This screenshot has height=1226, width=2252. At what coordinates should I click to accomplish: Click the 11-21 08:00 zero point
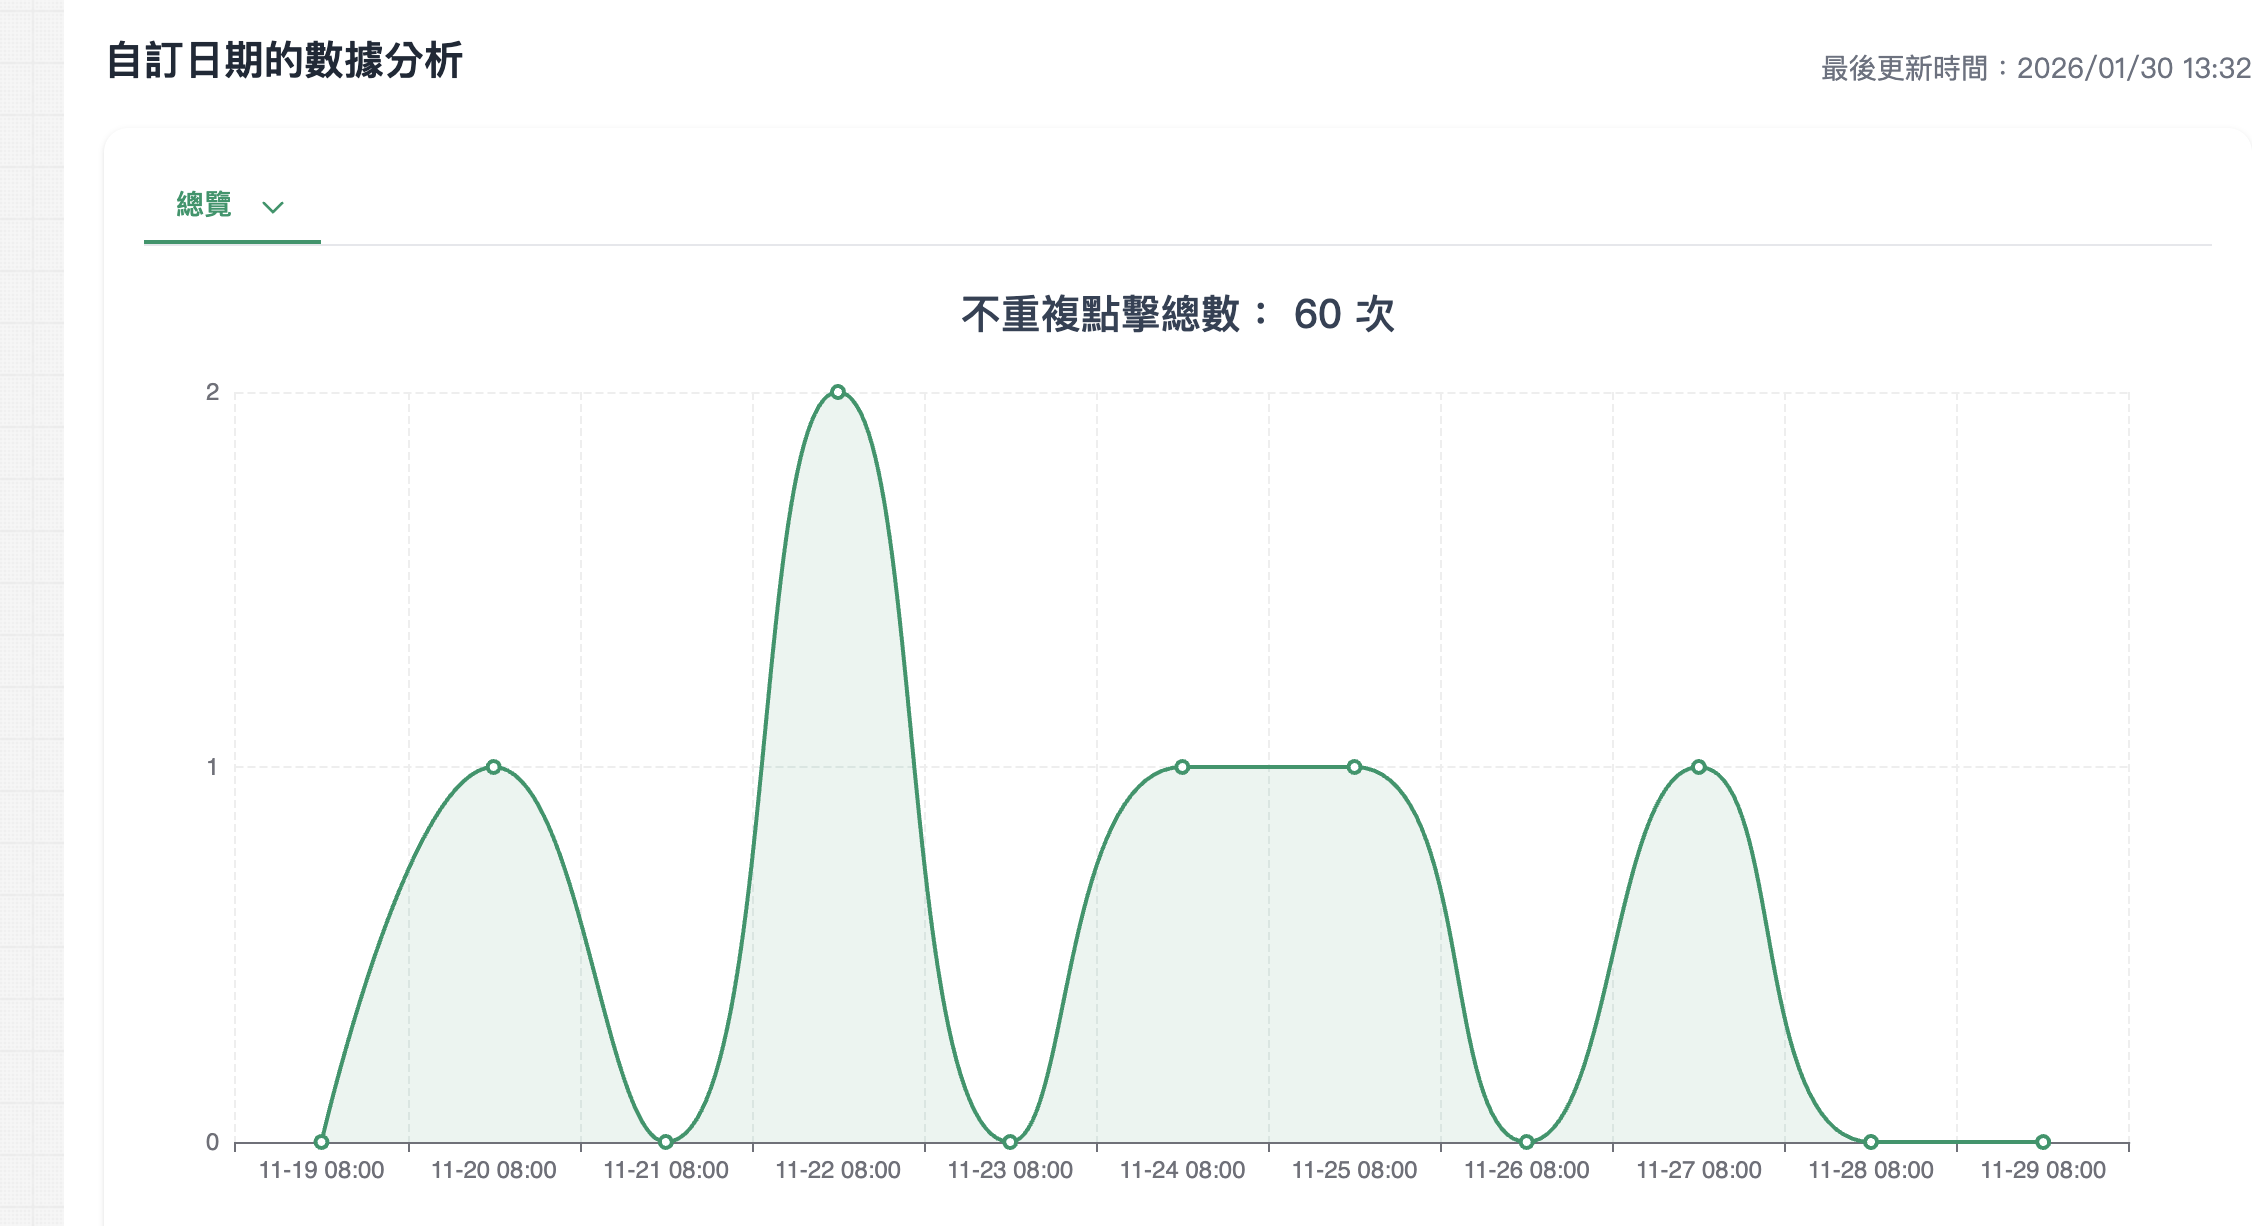point(666,1142)
